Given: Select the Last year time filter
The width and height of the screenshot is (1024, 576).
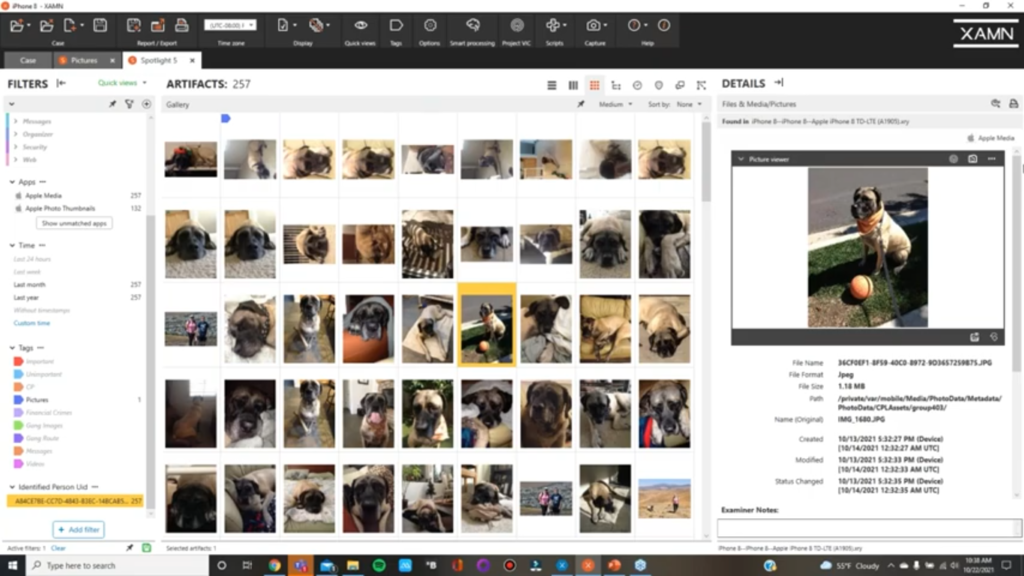Looking at the screenshot, I should click(26, 298).
